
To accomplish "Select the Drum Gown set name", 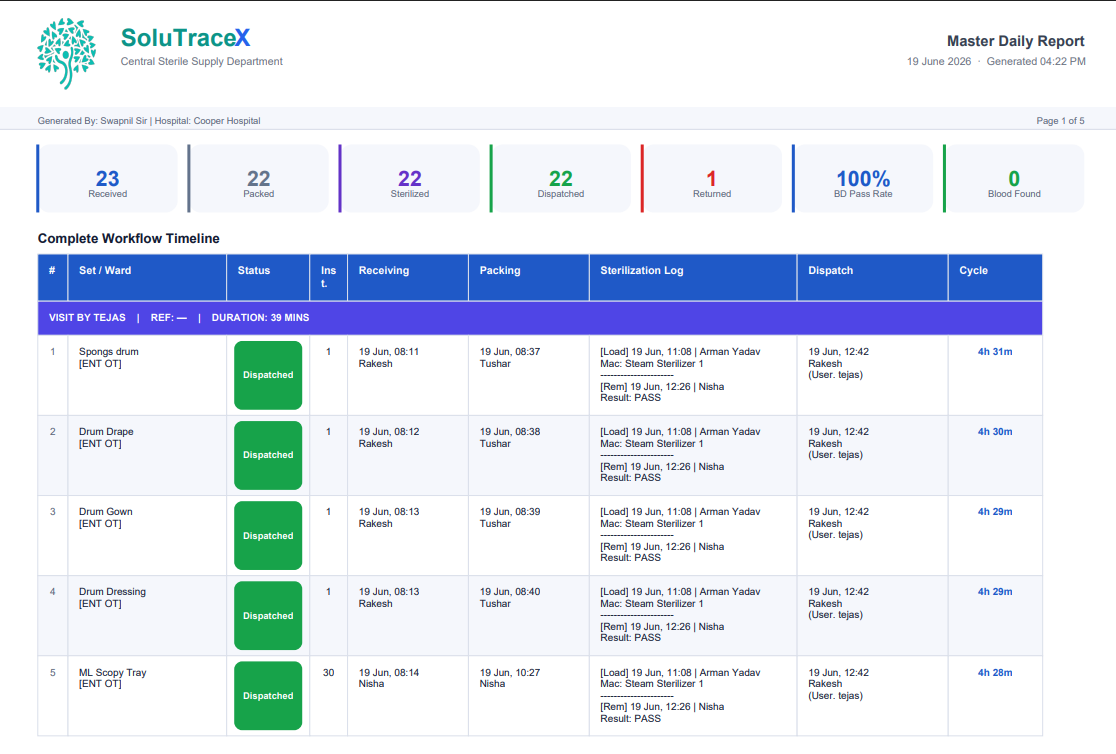I will tap(105, 511).
